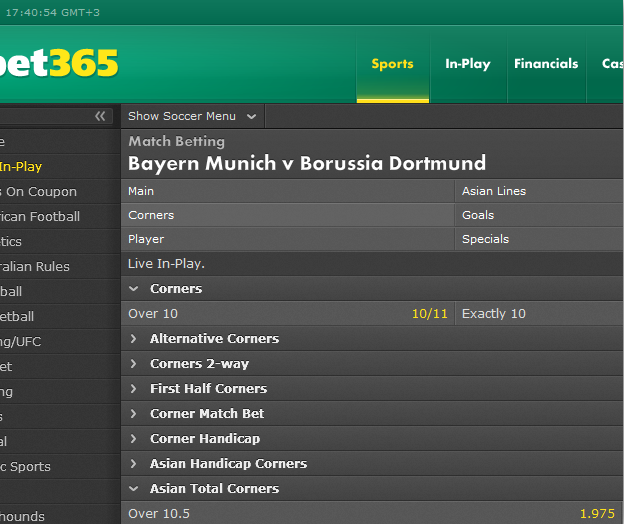Viewport: 624px width, 524px height.
Task: Expand the Asian Handicap Corners section
Action: click(x=372, y=464)
